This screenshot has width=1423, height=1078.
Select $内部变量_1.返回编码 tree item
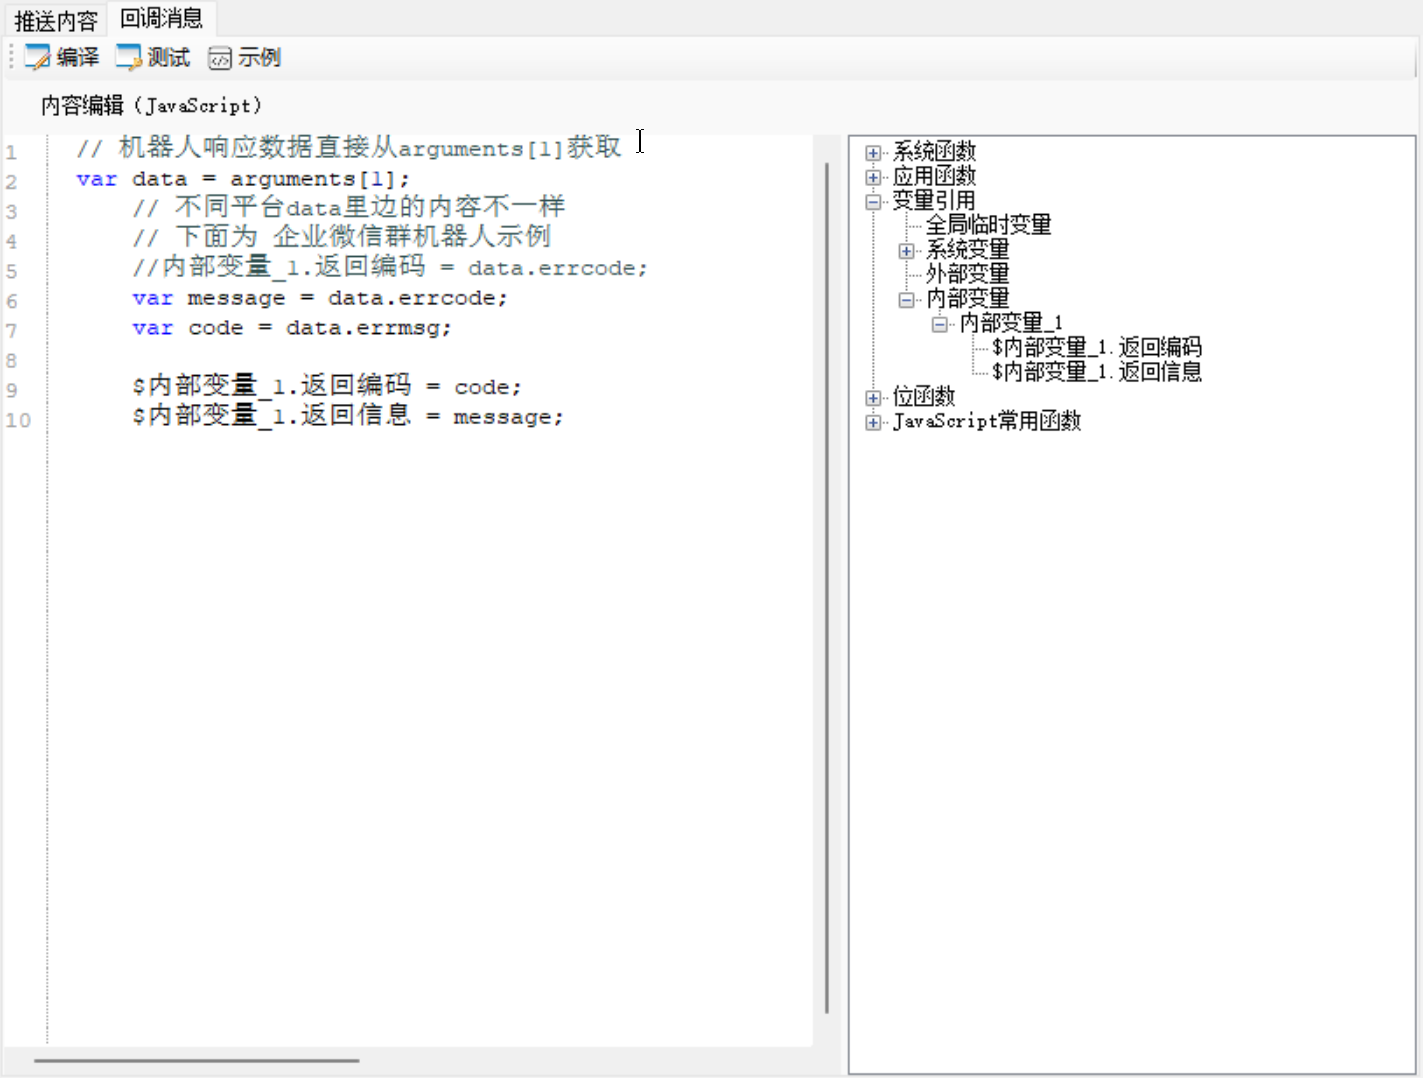click(x=1096, y=348)
